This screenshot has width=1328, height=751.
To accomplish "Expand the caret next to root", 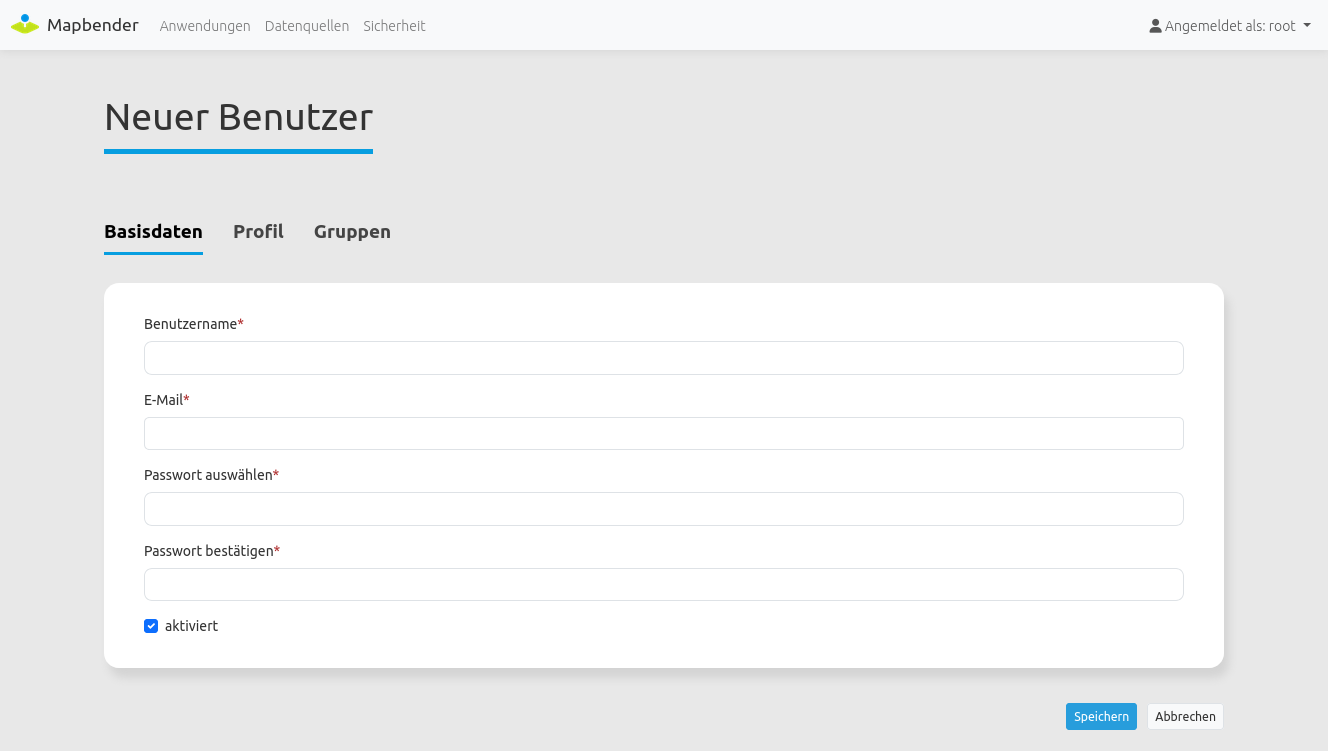I will pyautogui.click(x=1307, y=26).
